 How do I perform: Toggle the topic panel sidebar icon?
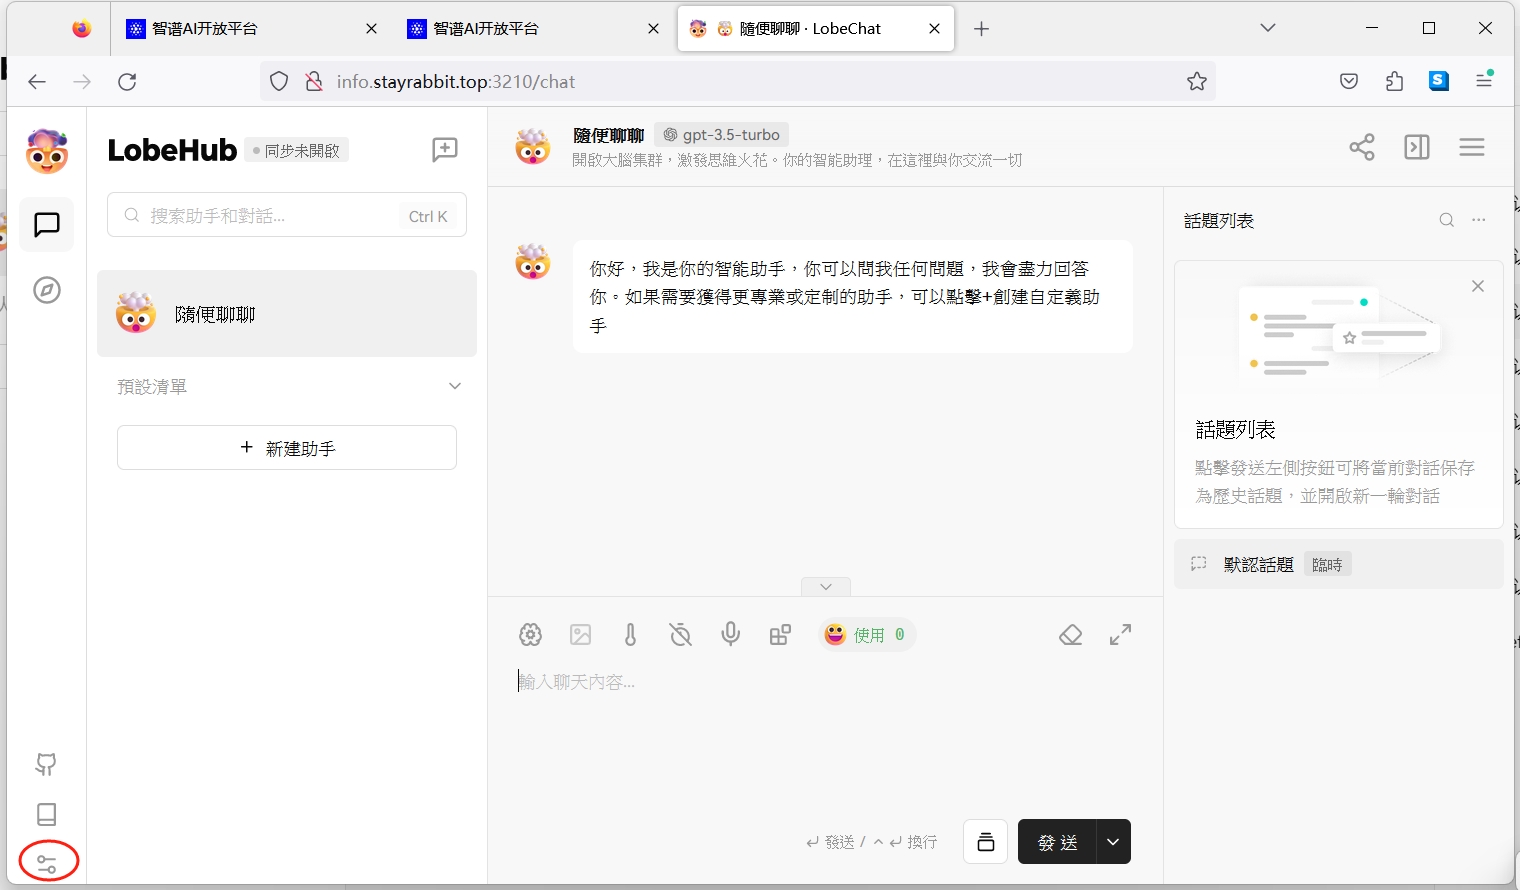coord(1417,147)
